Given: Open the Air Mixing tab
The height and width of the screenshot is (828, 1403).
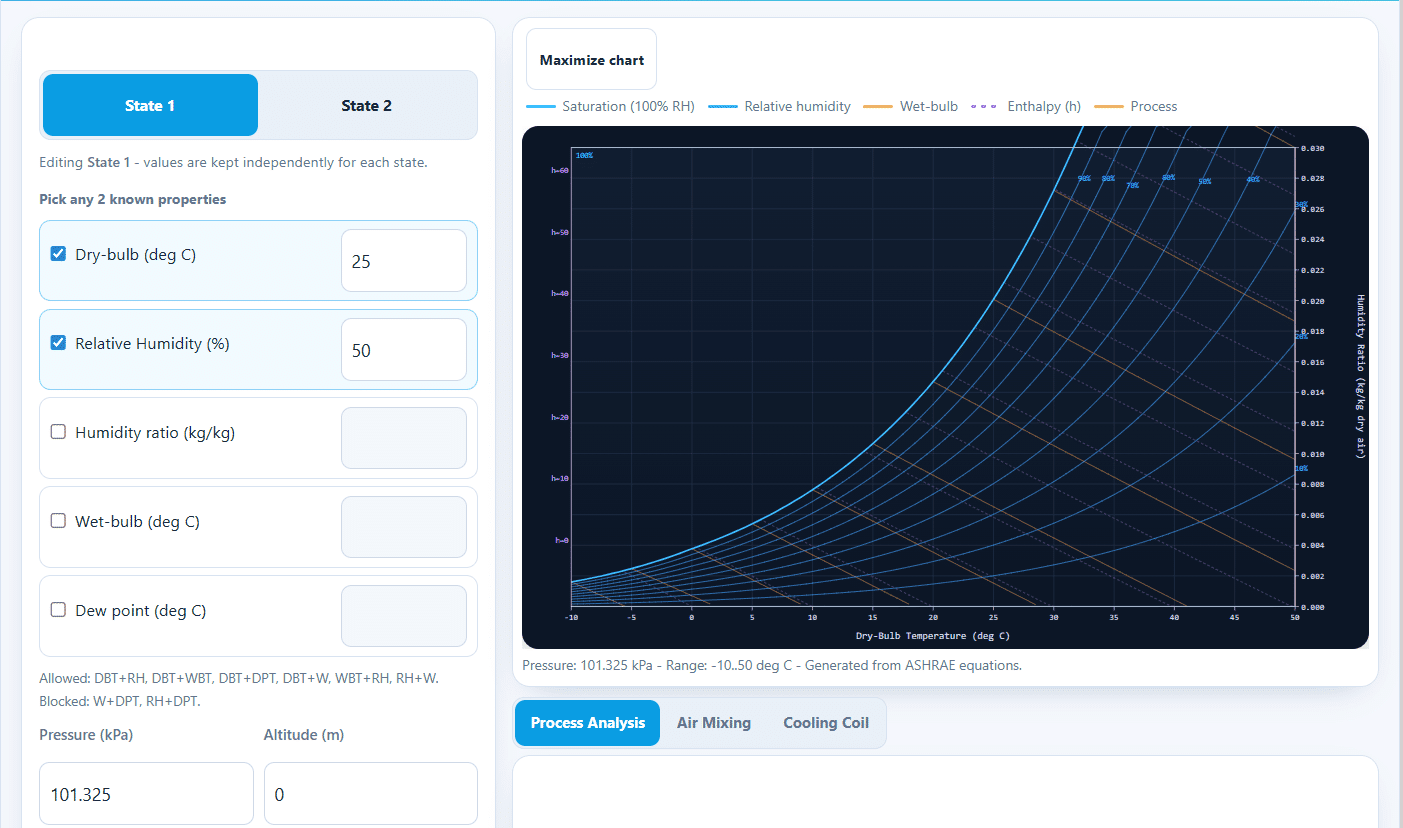Looking at the screenshot, I should [714, 723].
